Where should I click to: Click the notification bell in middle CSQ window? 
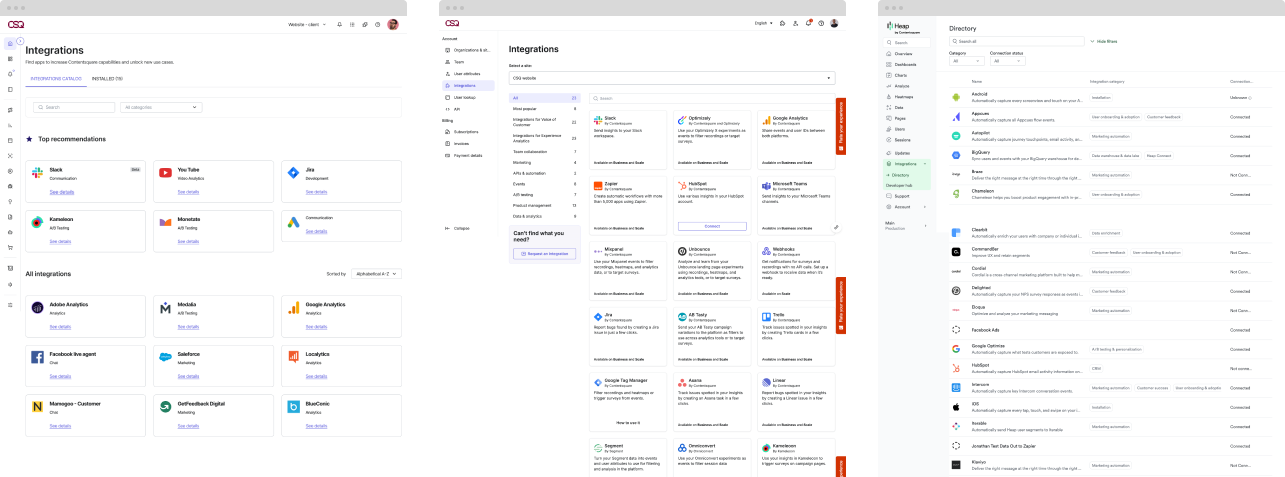[x=808, y=23]
